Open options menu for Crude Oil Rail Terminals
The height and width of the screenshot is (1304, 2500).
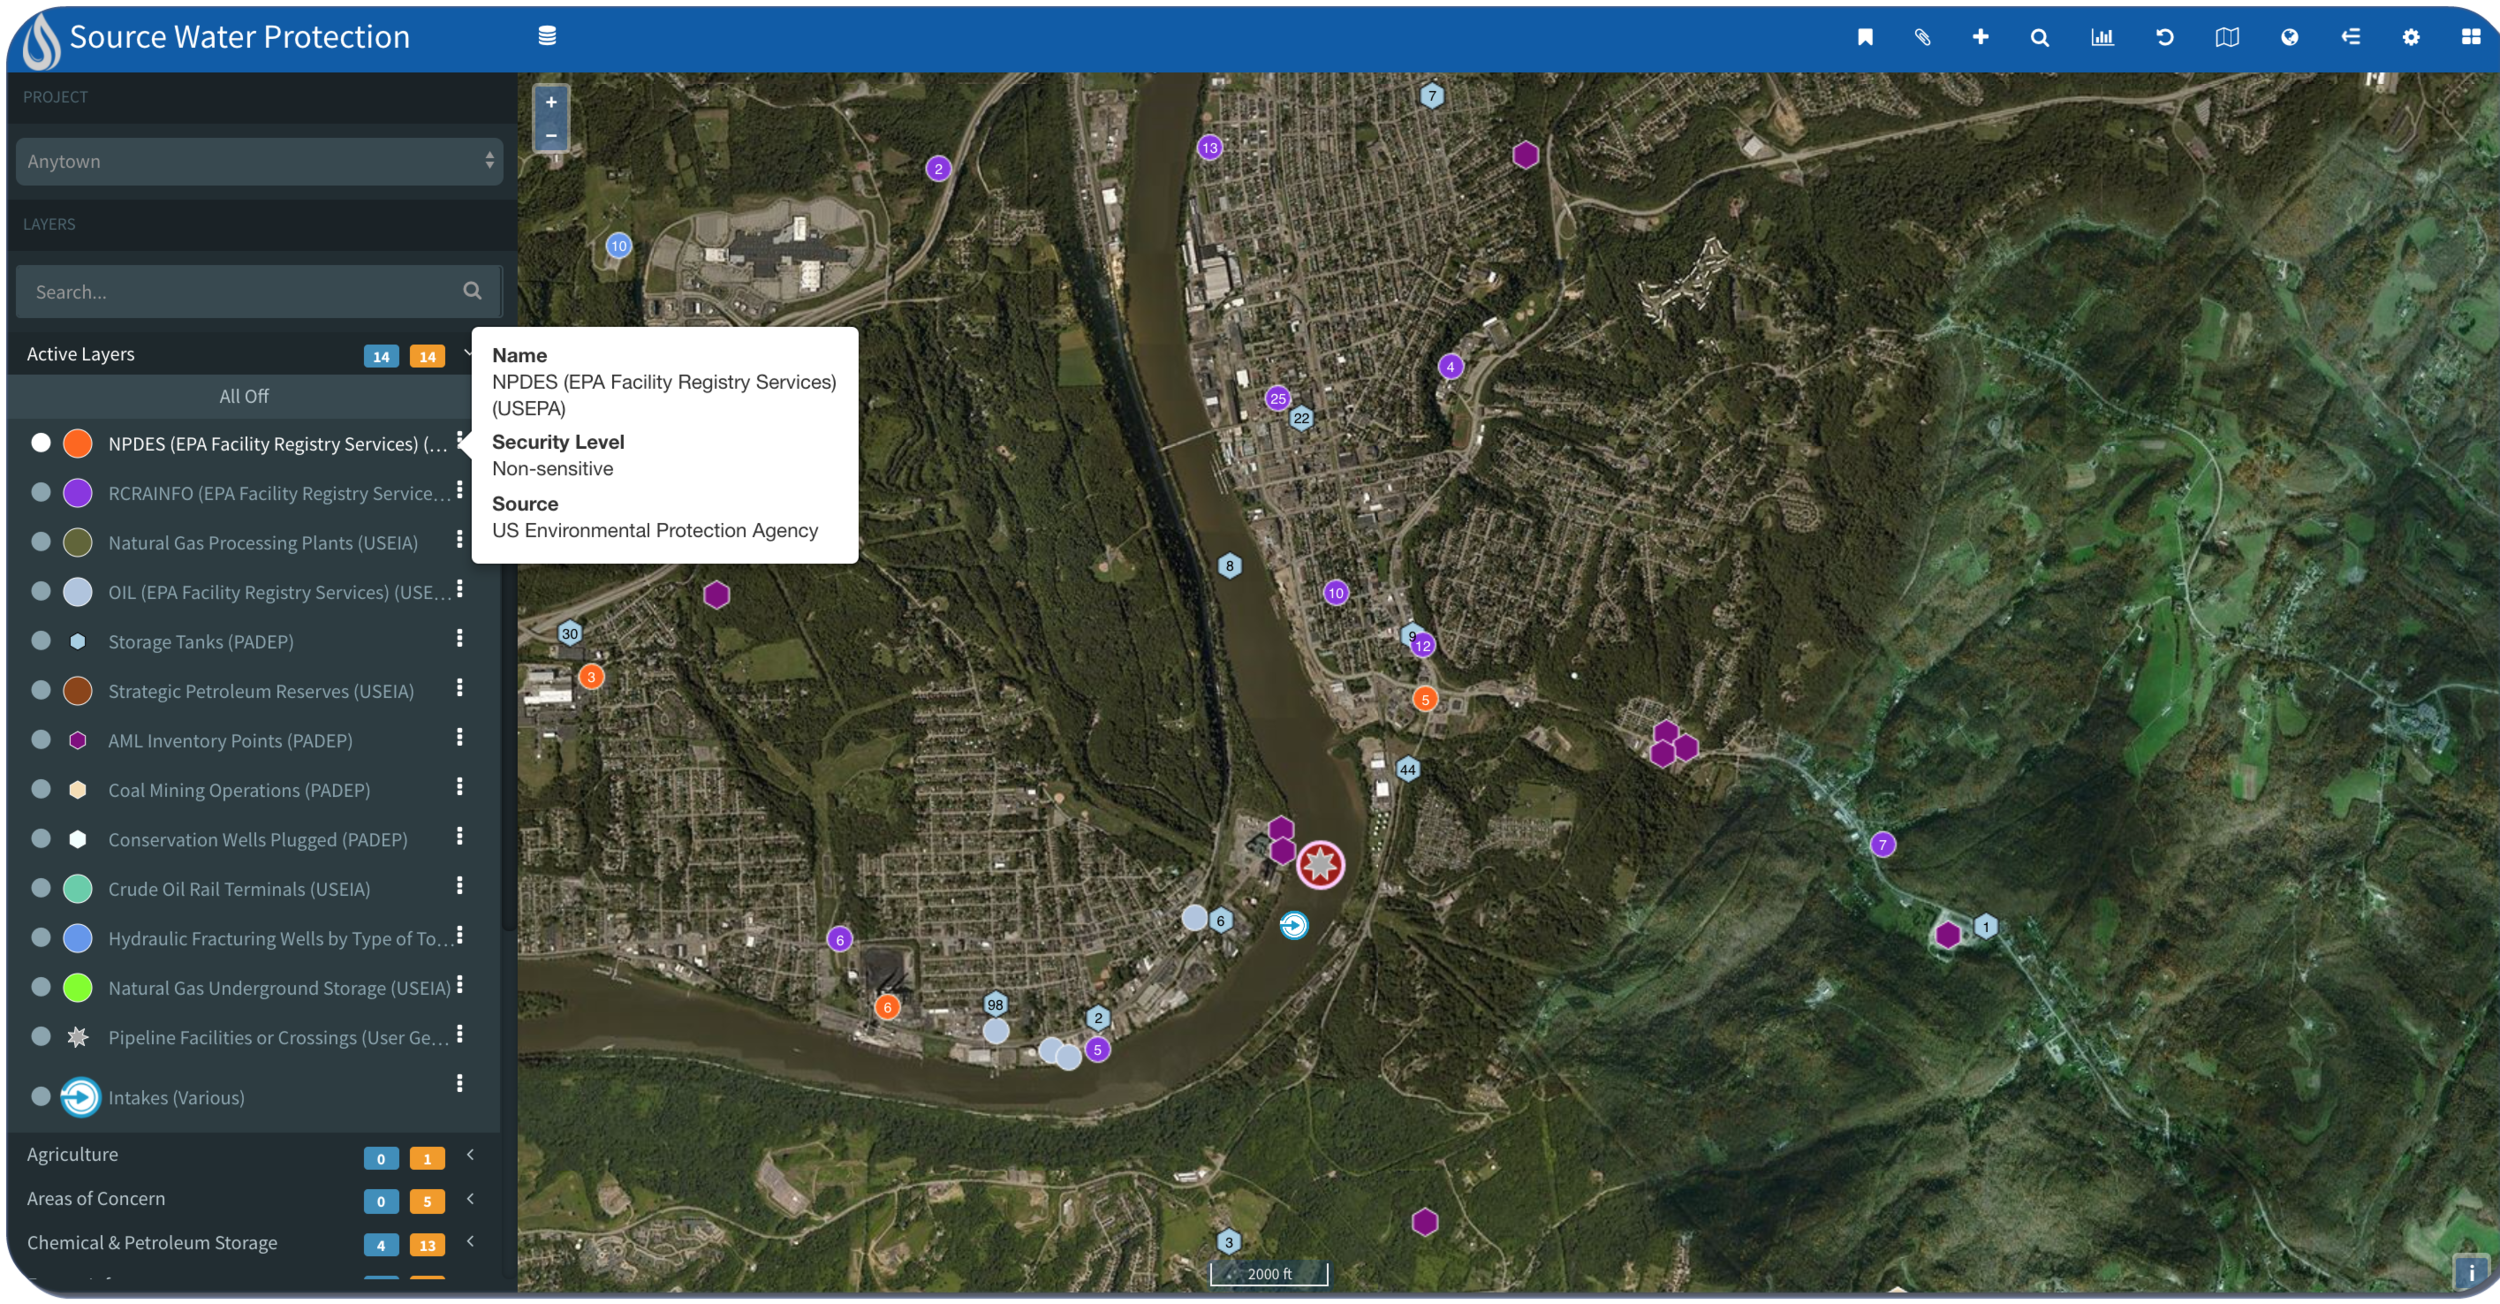click(459, 886)
